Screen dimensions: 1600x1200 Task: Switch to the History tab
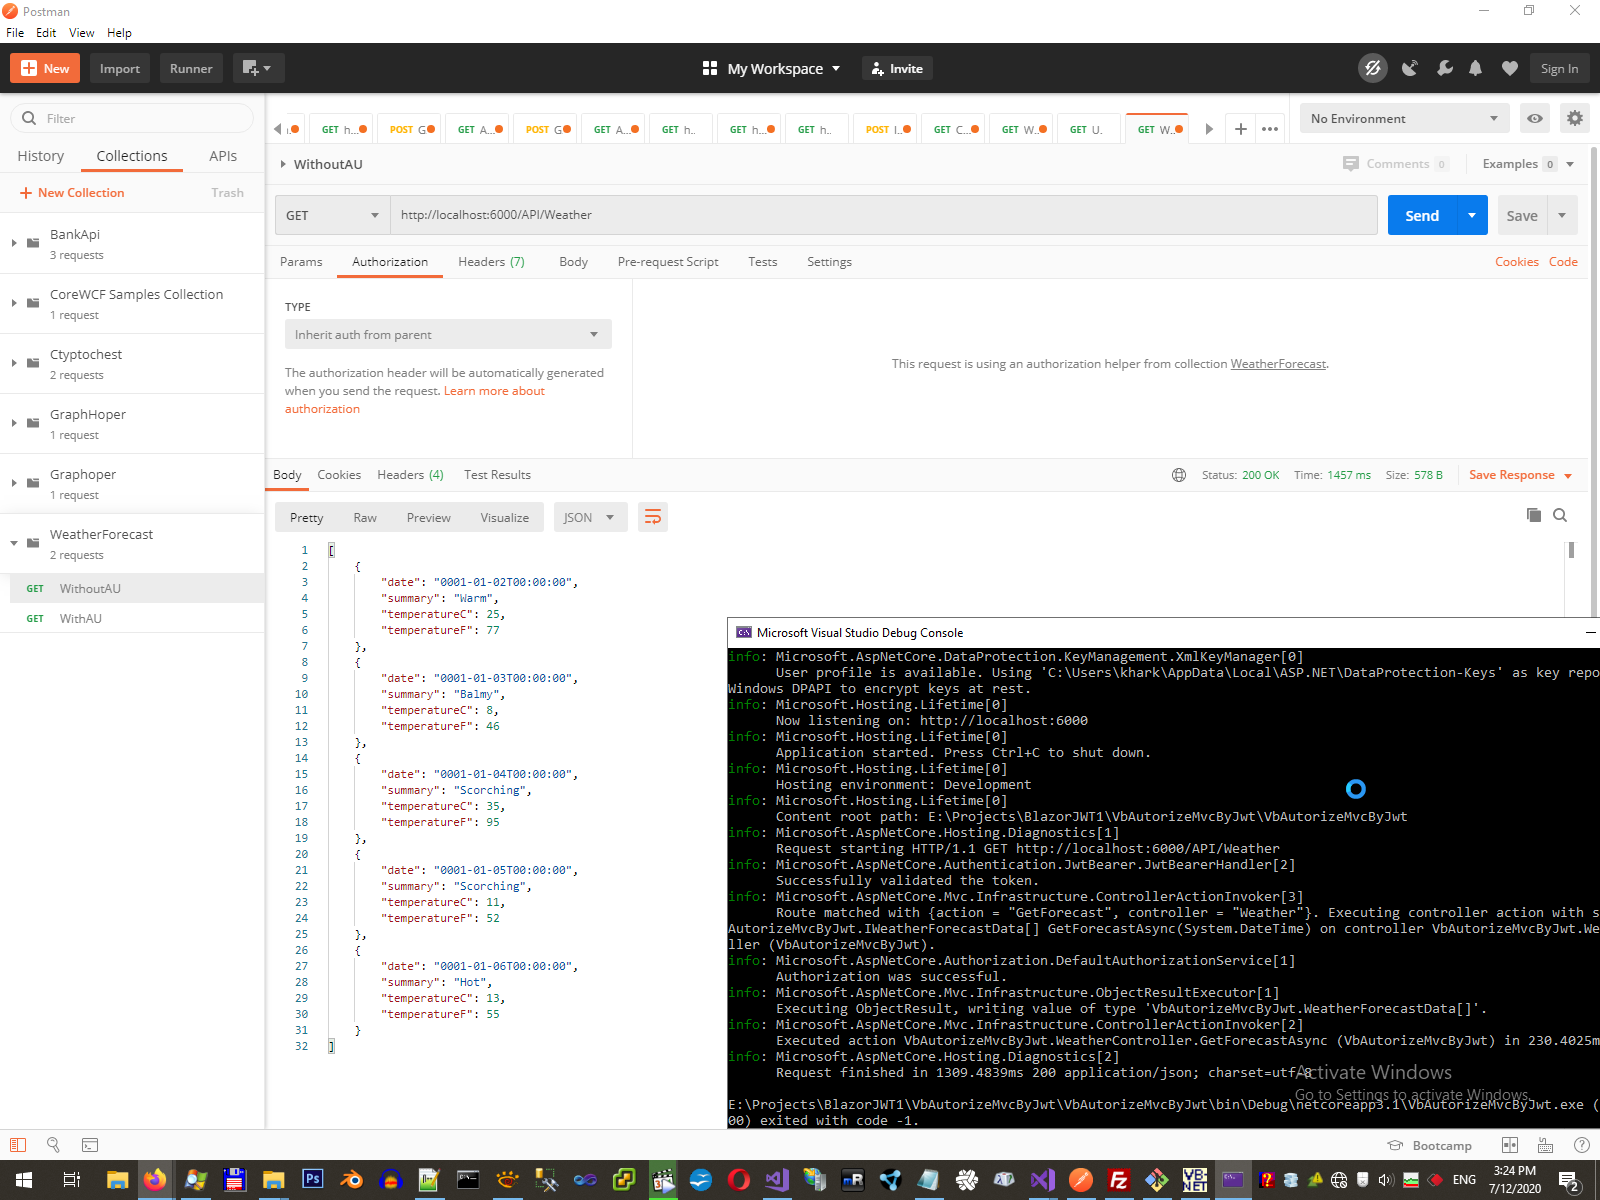(41, 156)
